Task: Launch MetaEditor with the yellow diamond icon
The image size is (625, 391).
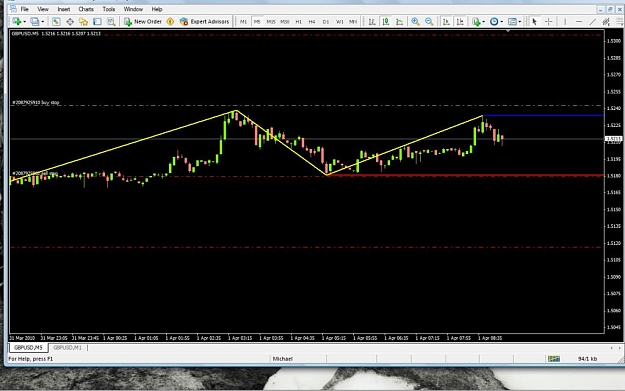Action: pyautogui.click(x=170, y=22)
